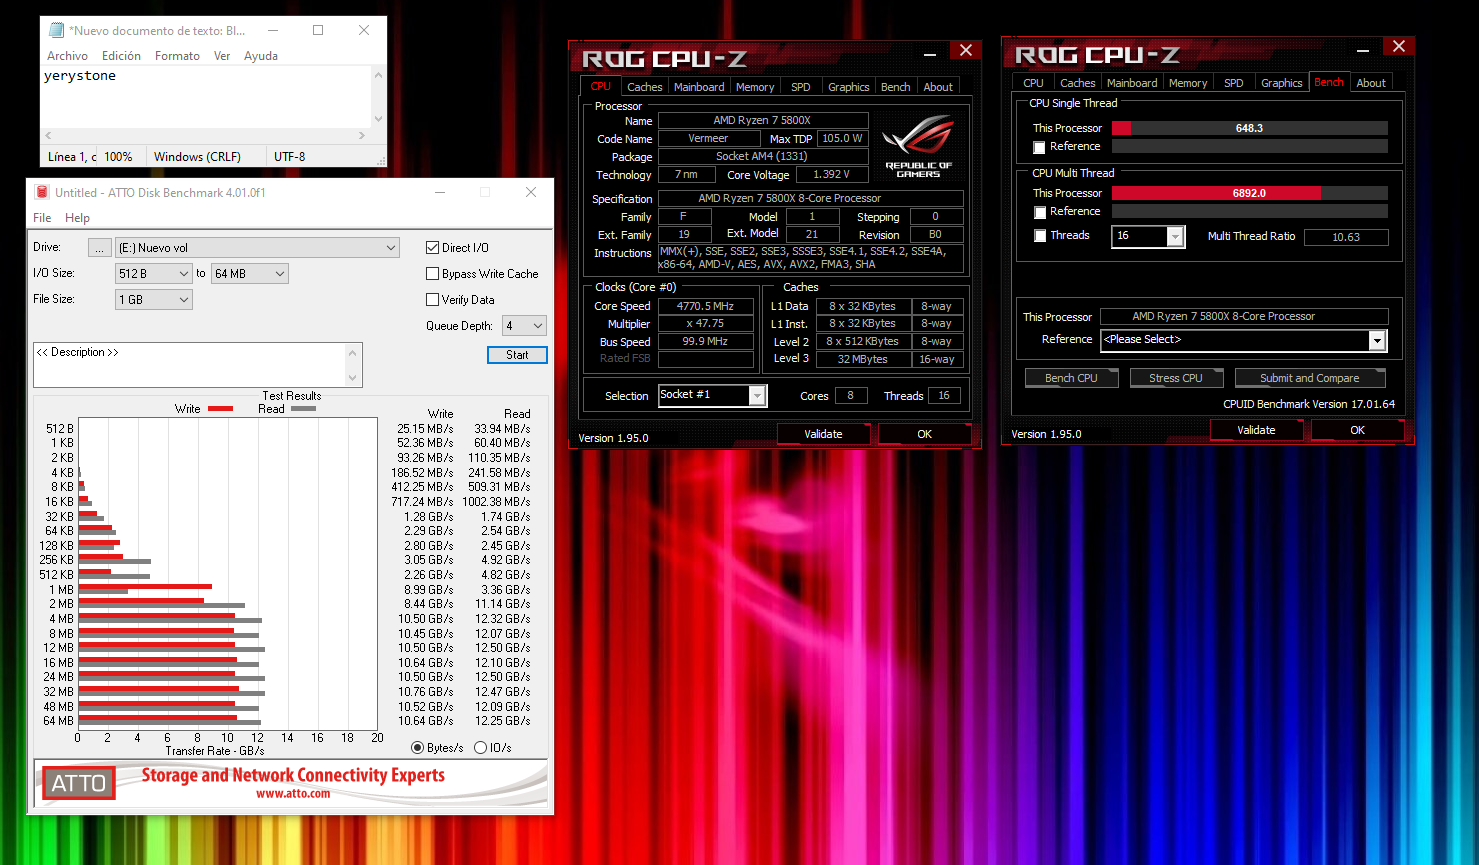This screenshot has width=1479, height=865.
Task: Switch to the Graphics tab in right CPU-Z
Action: click(1281, 83)
